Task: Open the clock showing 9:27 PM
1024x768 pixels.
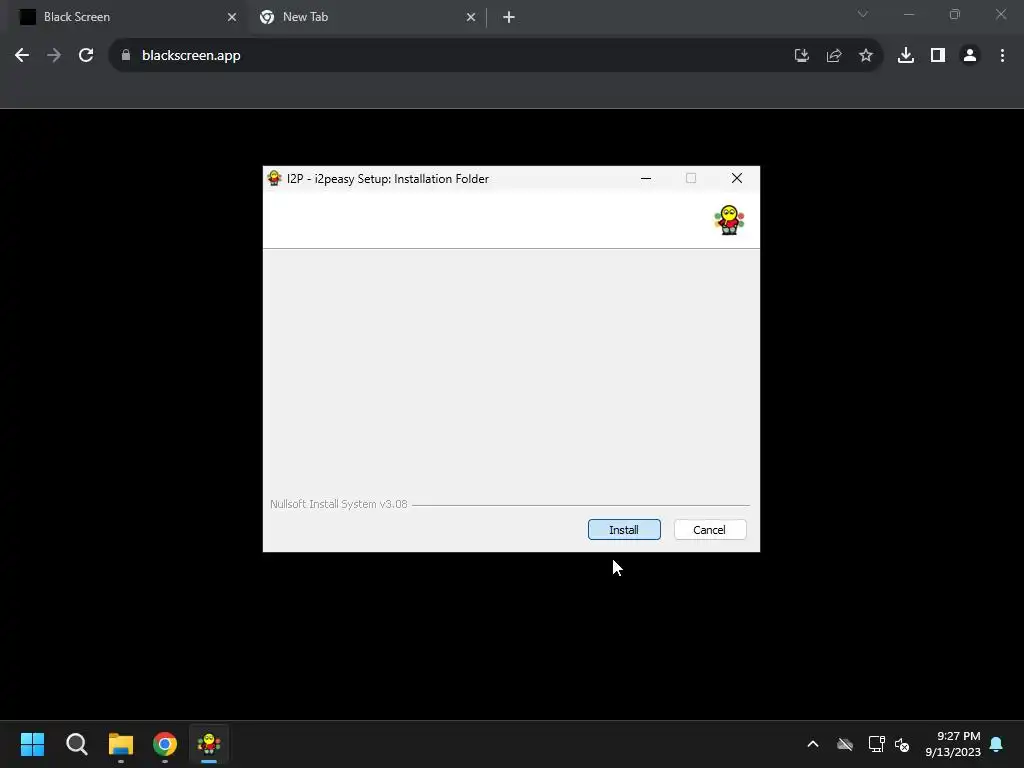Action: click(953, 744)
